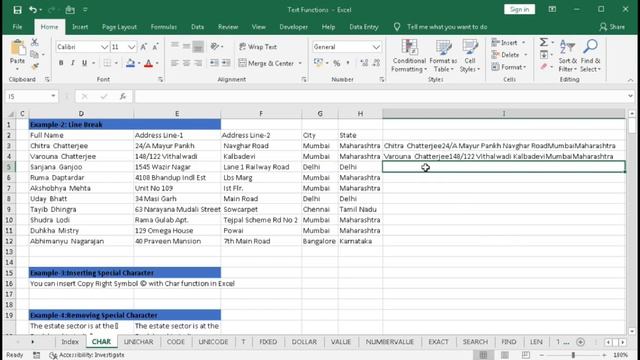Screen dimensions: 640x360
Task: Click the Sign in button
Action: (519, 9)
